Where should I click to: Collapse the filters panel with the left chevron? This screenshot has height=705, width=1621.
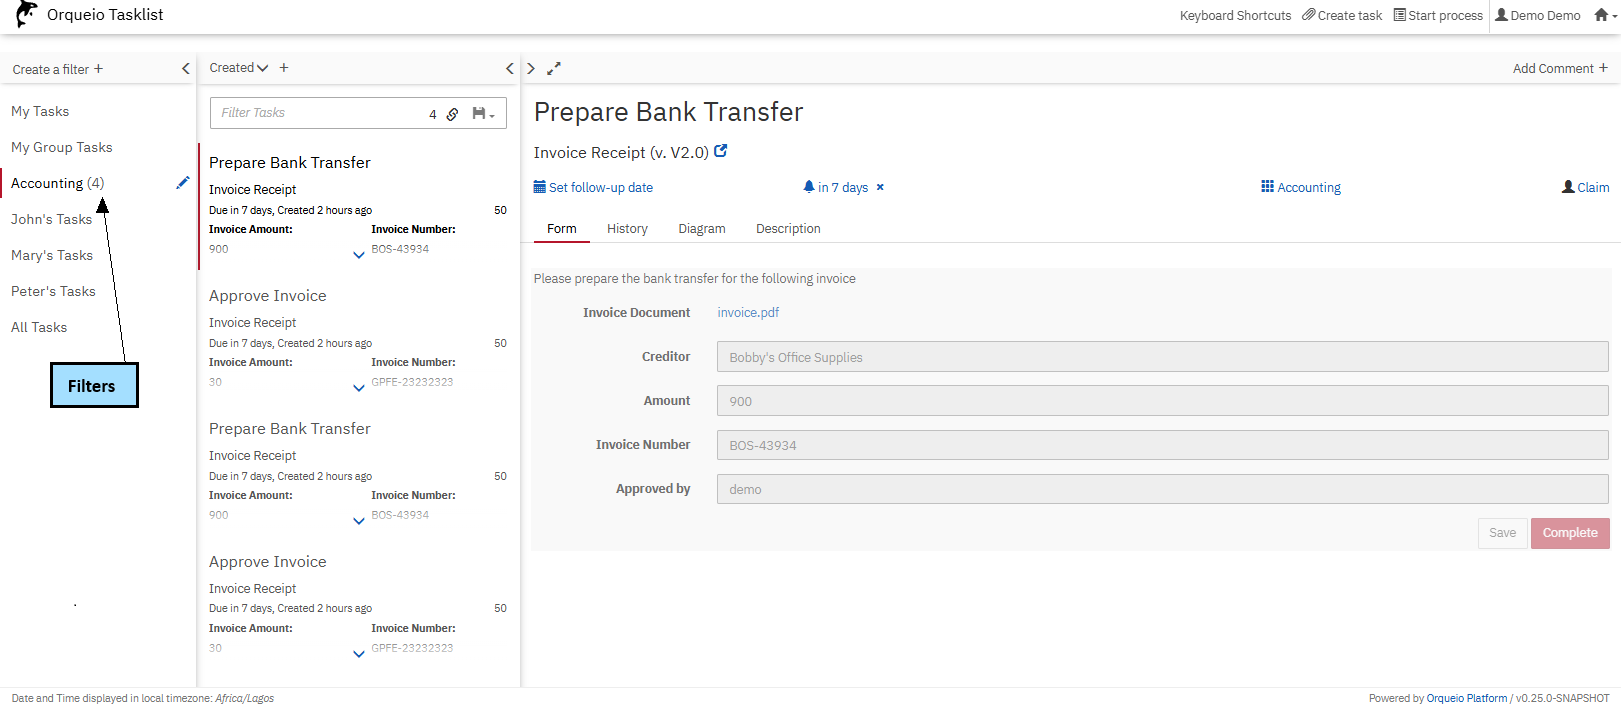(x=185, y=69)
